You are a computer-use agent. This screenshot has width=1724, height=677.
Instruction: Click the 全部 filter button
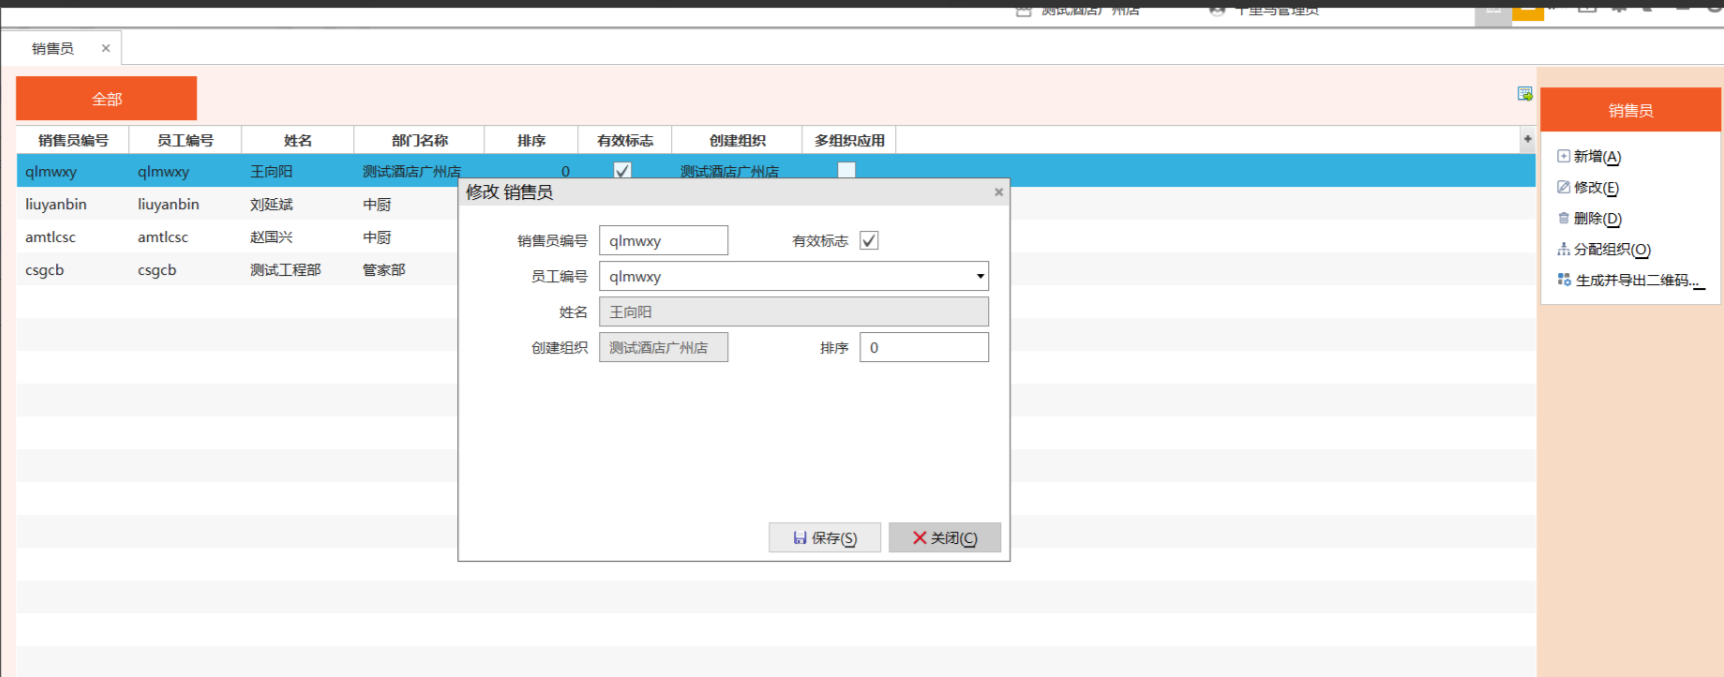pyautogui.click(x=106, y=98)
